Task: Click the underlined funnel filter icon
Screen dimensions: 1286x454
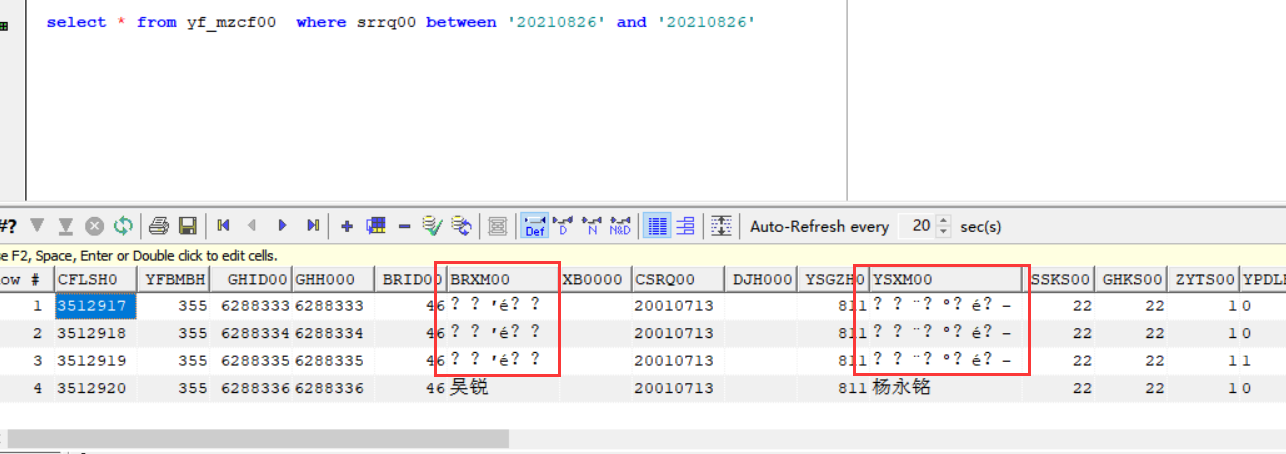Action: tap(65, 225)
